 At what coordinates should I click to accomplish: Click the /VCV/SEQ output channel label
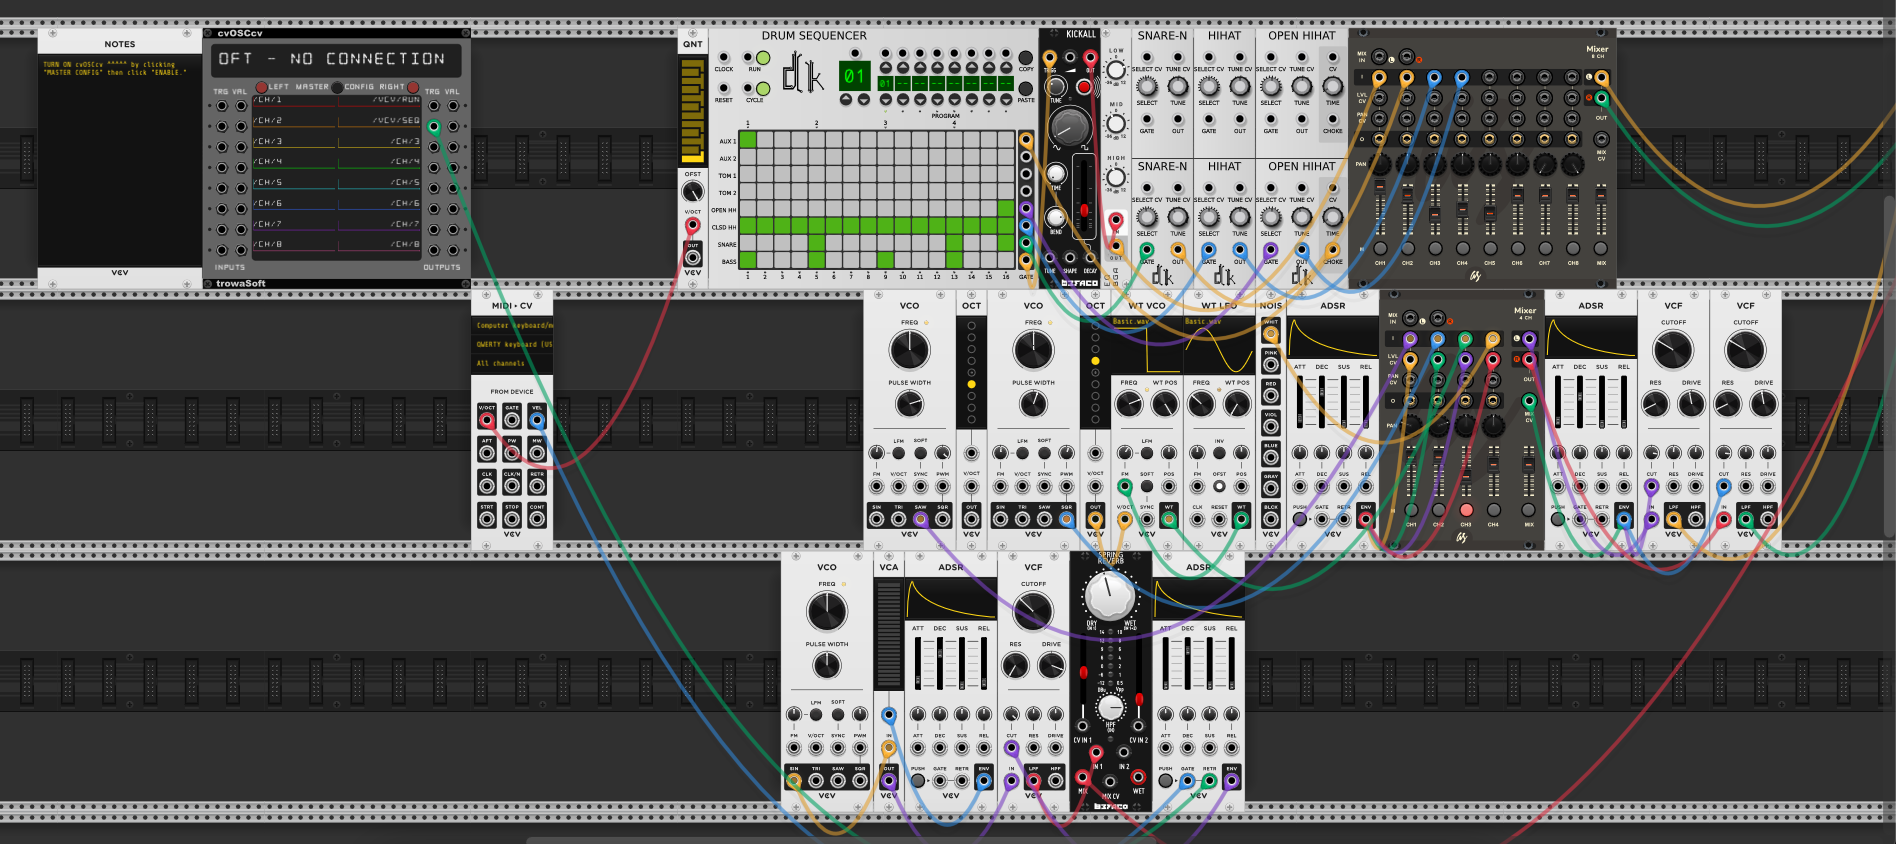pos(396,121)
